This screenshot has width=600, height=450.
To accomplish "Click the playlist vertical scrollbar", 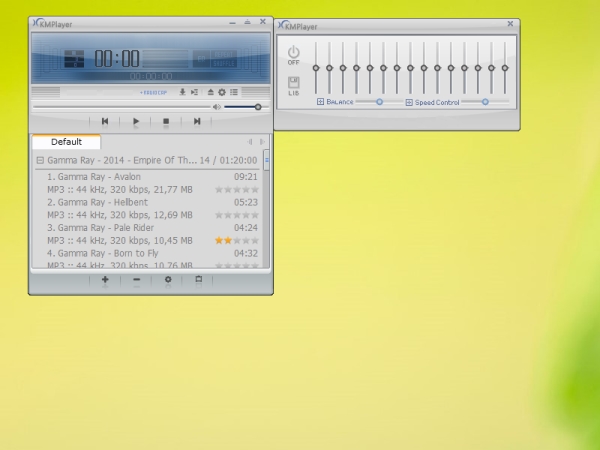I will [267, 209].
